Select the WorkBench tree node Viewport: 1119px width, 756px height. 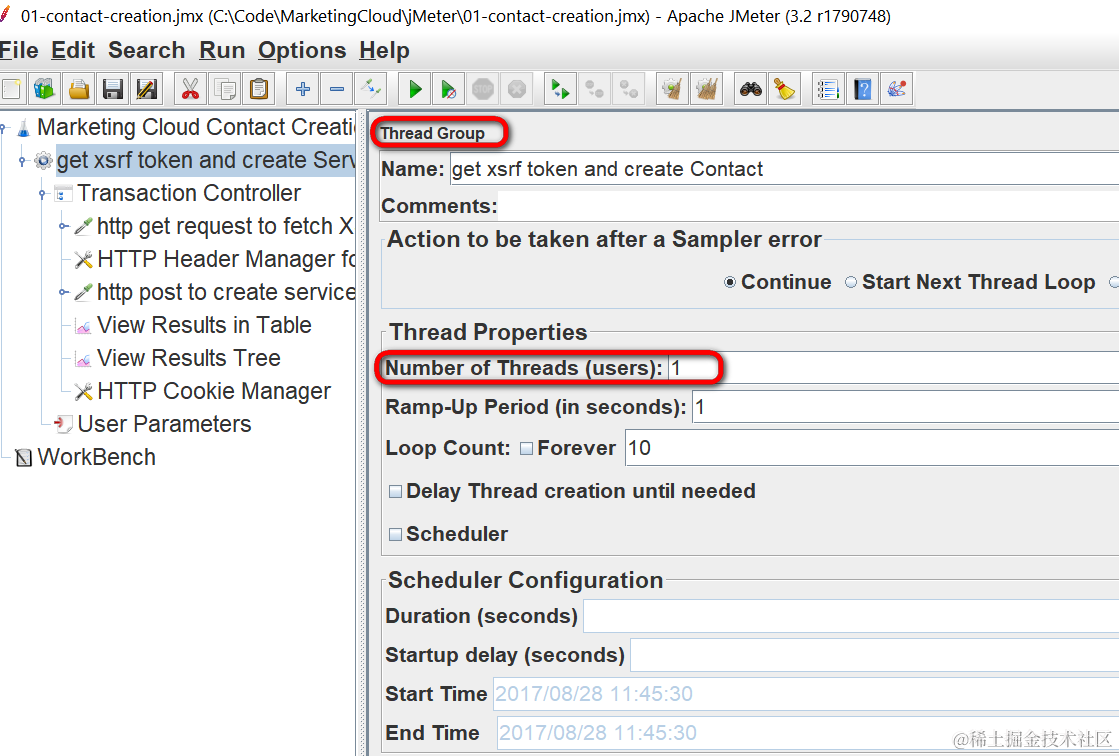tap(96, 457)
